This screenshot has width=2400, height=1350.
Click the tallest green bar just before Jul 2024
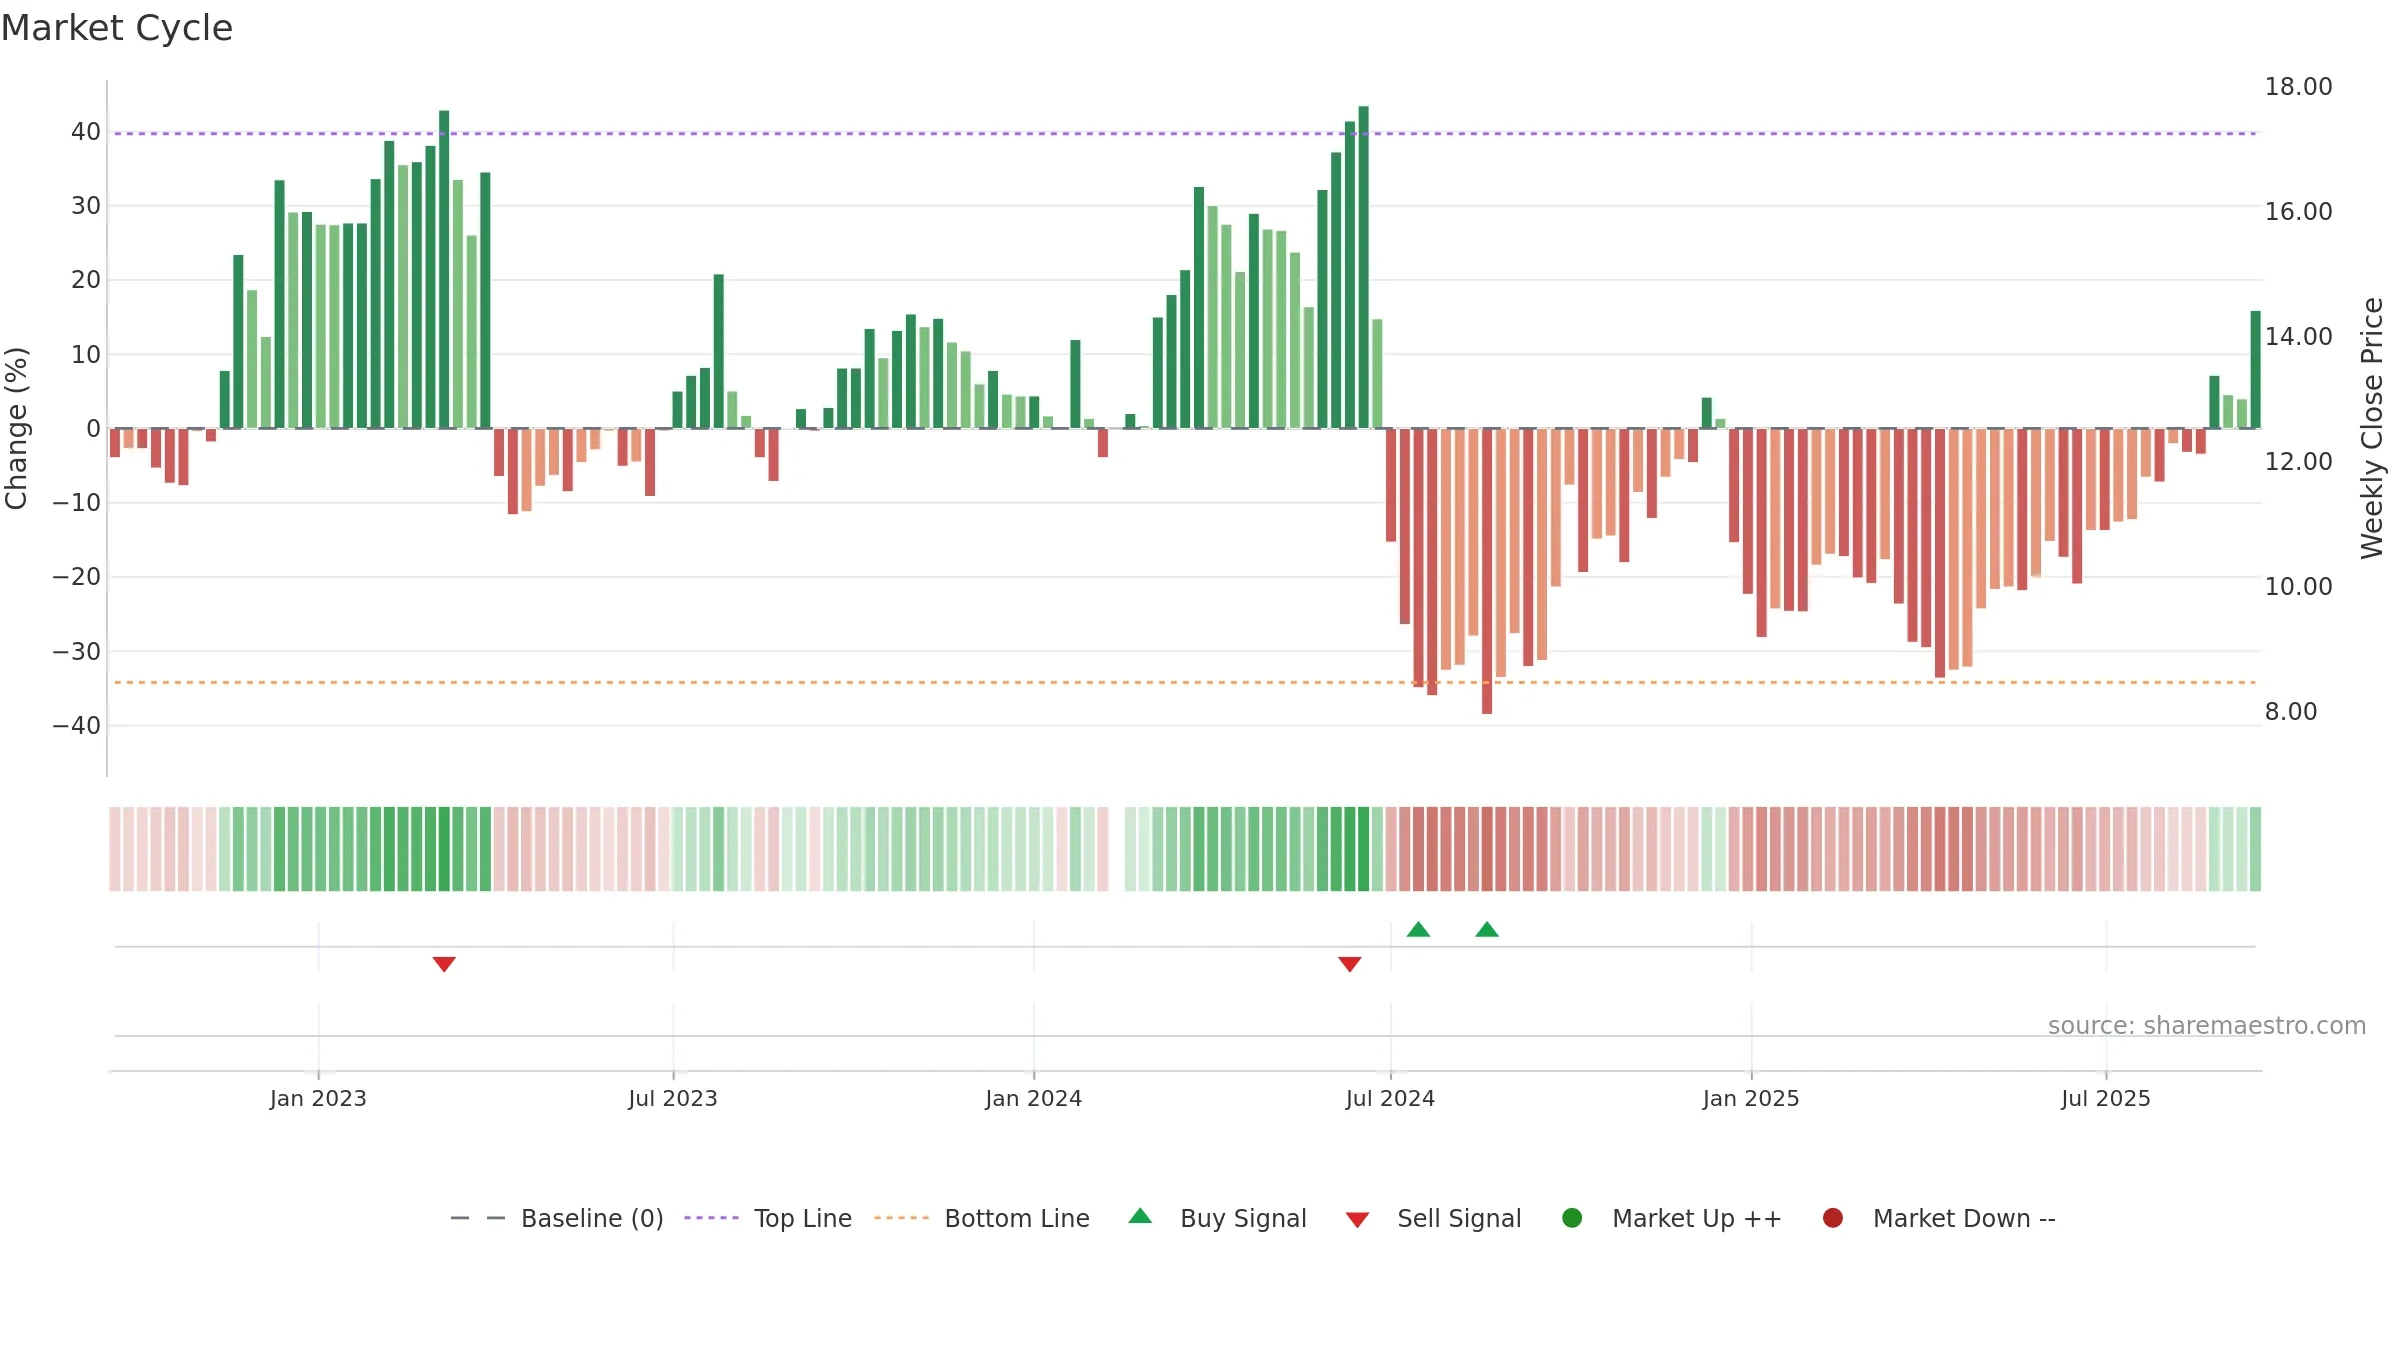click(1364, 267)
